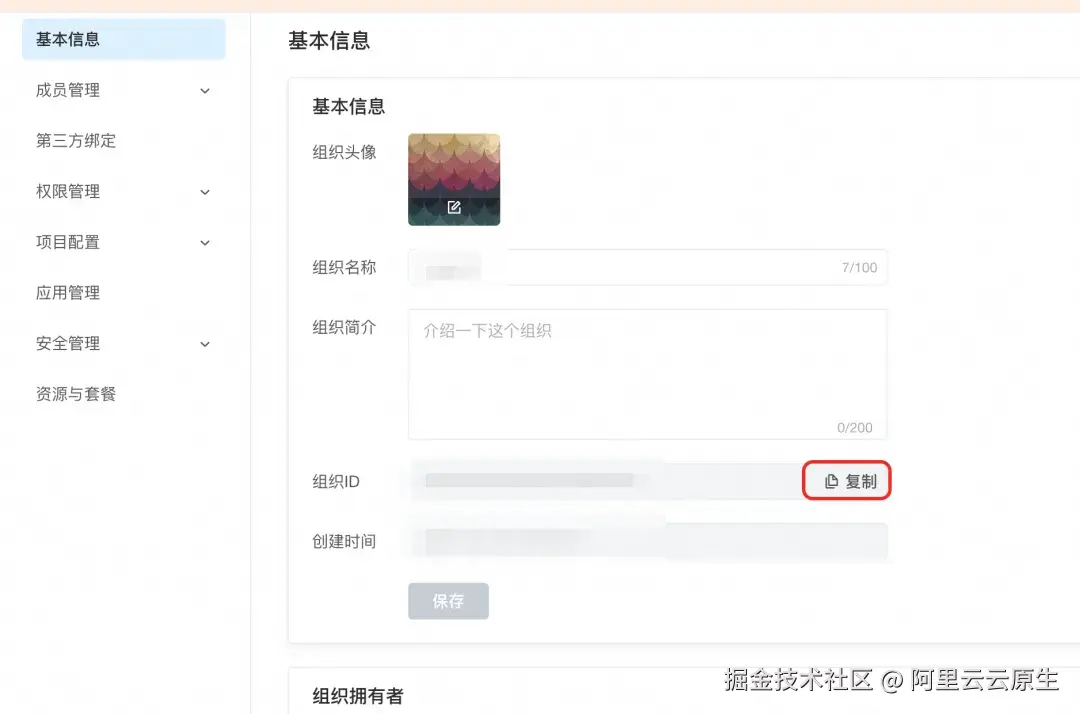Screen dimensions: 1080x714
Task: Click the 创建时间 creation time field
Action: click(648, 541)
